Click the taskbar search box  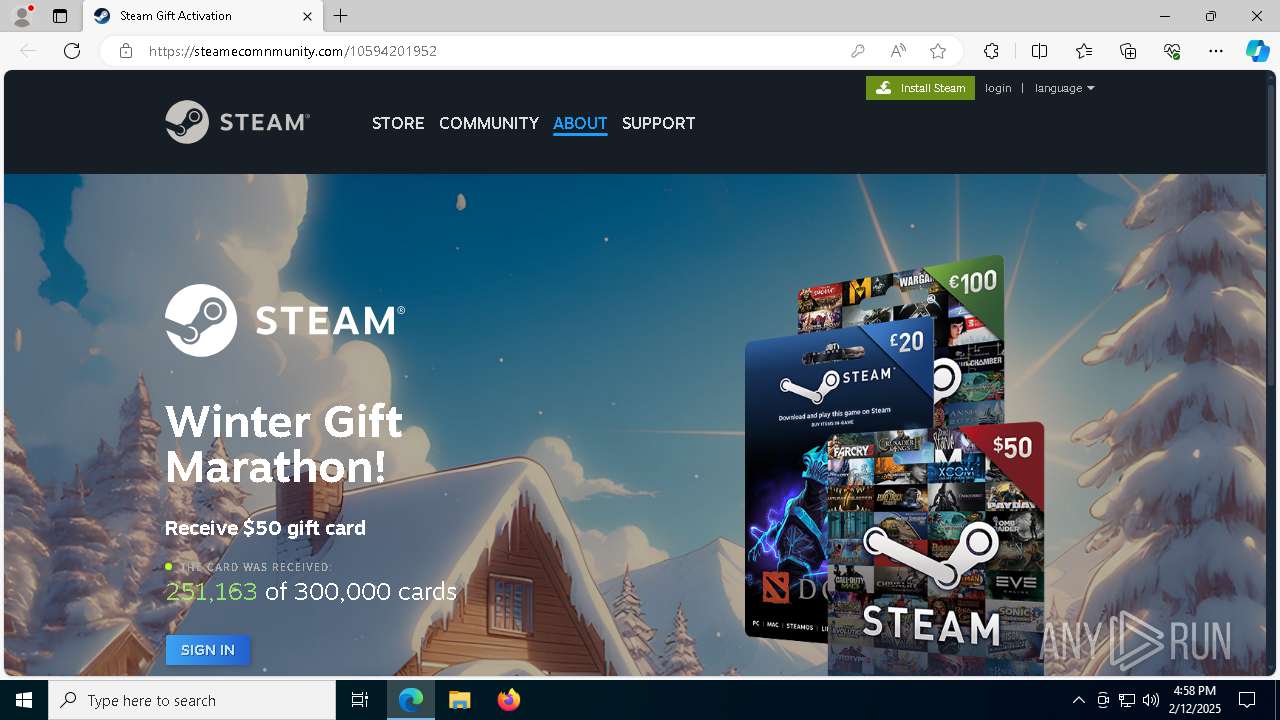[192, 700]
